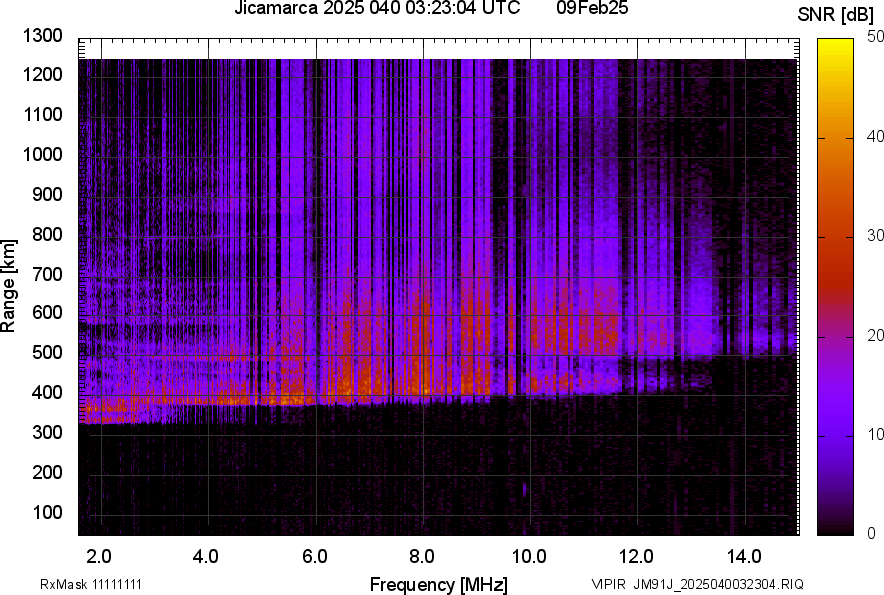
Task: Click the "1300" range tick label
Action: coord(42,36)
